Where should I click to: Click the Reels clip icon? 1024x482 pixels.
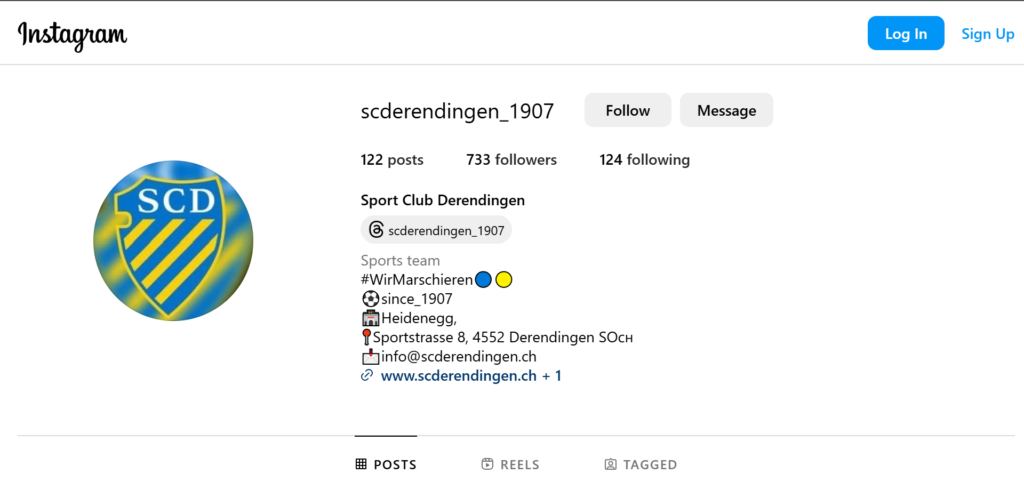(x=487, y=465)
